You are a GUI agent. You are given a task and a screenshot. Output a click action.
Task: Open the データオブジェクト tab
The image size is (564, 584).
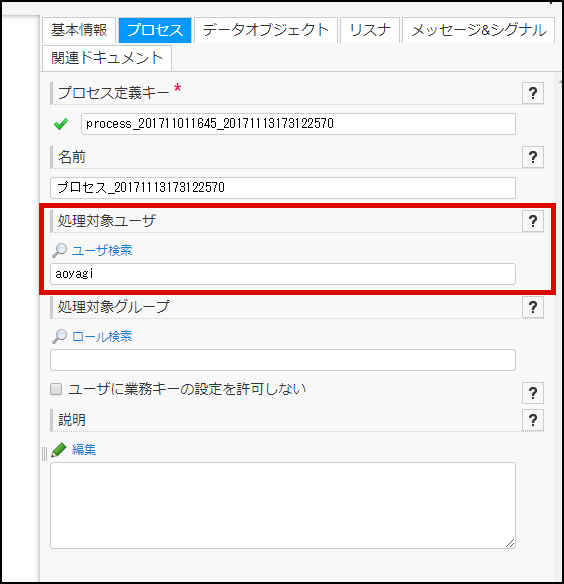pos(266,30)
